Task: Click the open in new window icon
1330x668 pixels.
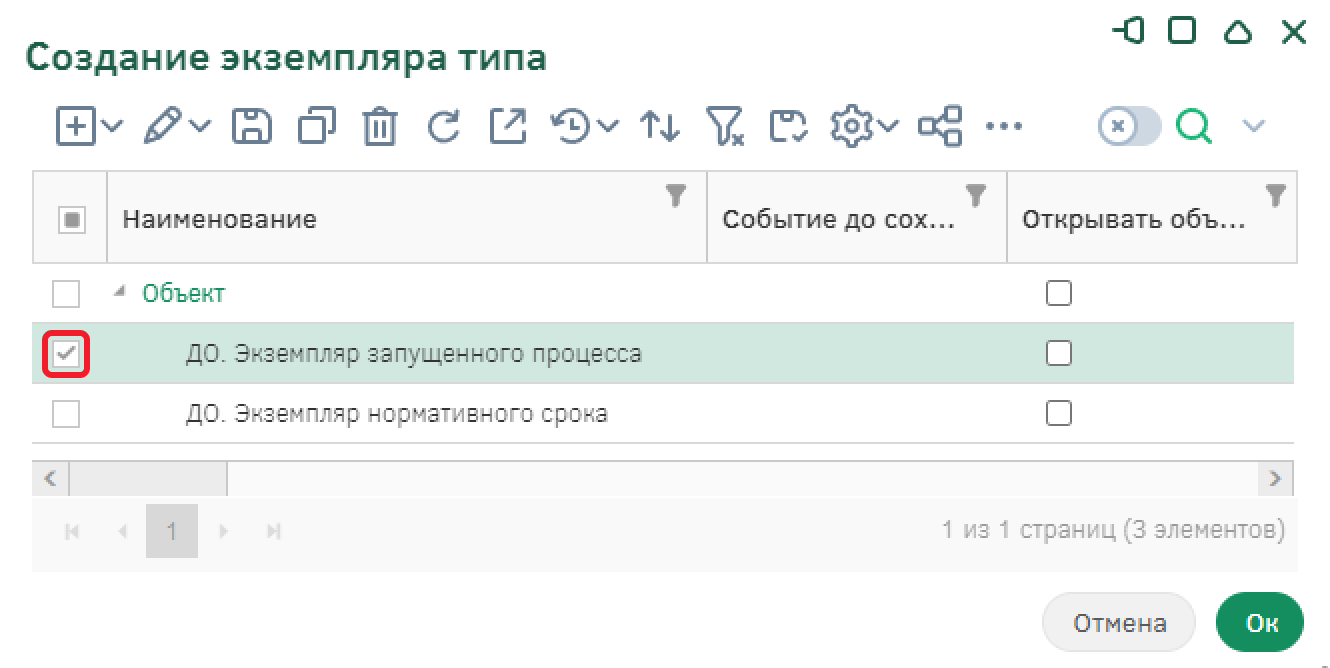Action: pyautogui.click(x=508, y=126)
